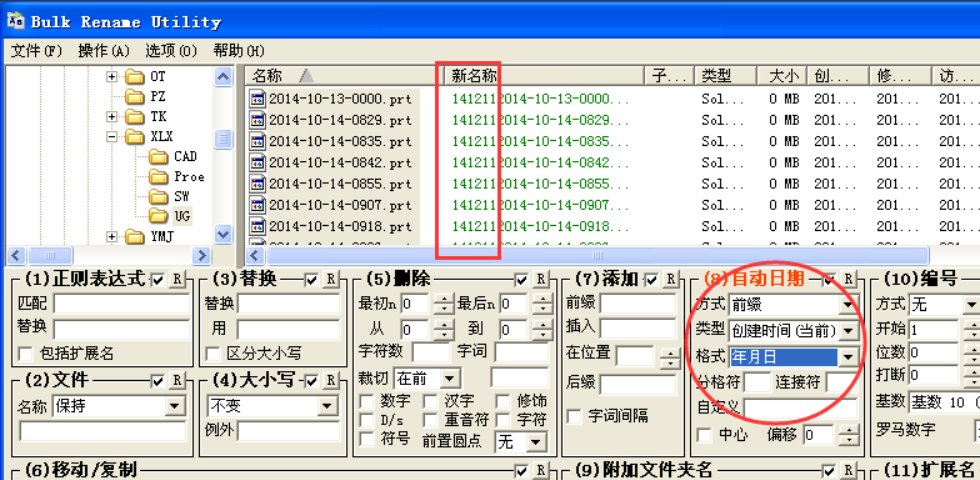Check the 汉字 removal checkbox

pyautogui.click(x=430, y=401)
